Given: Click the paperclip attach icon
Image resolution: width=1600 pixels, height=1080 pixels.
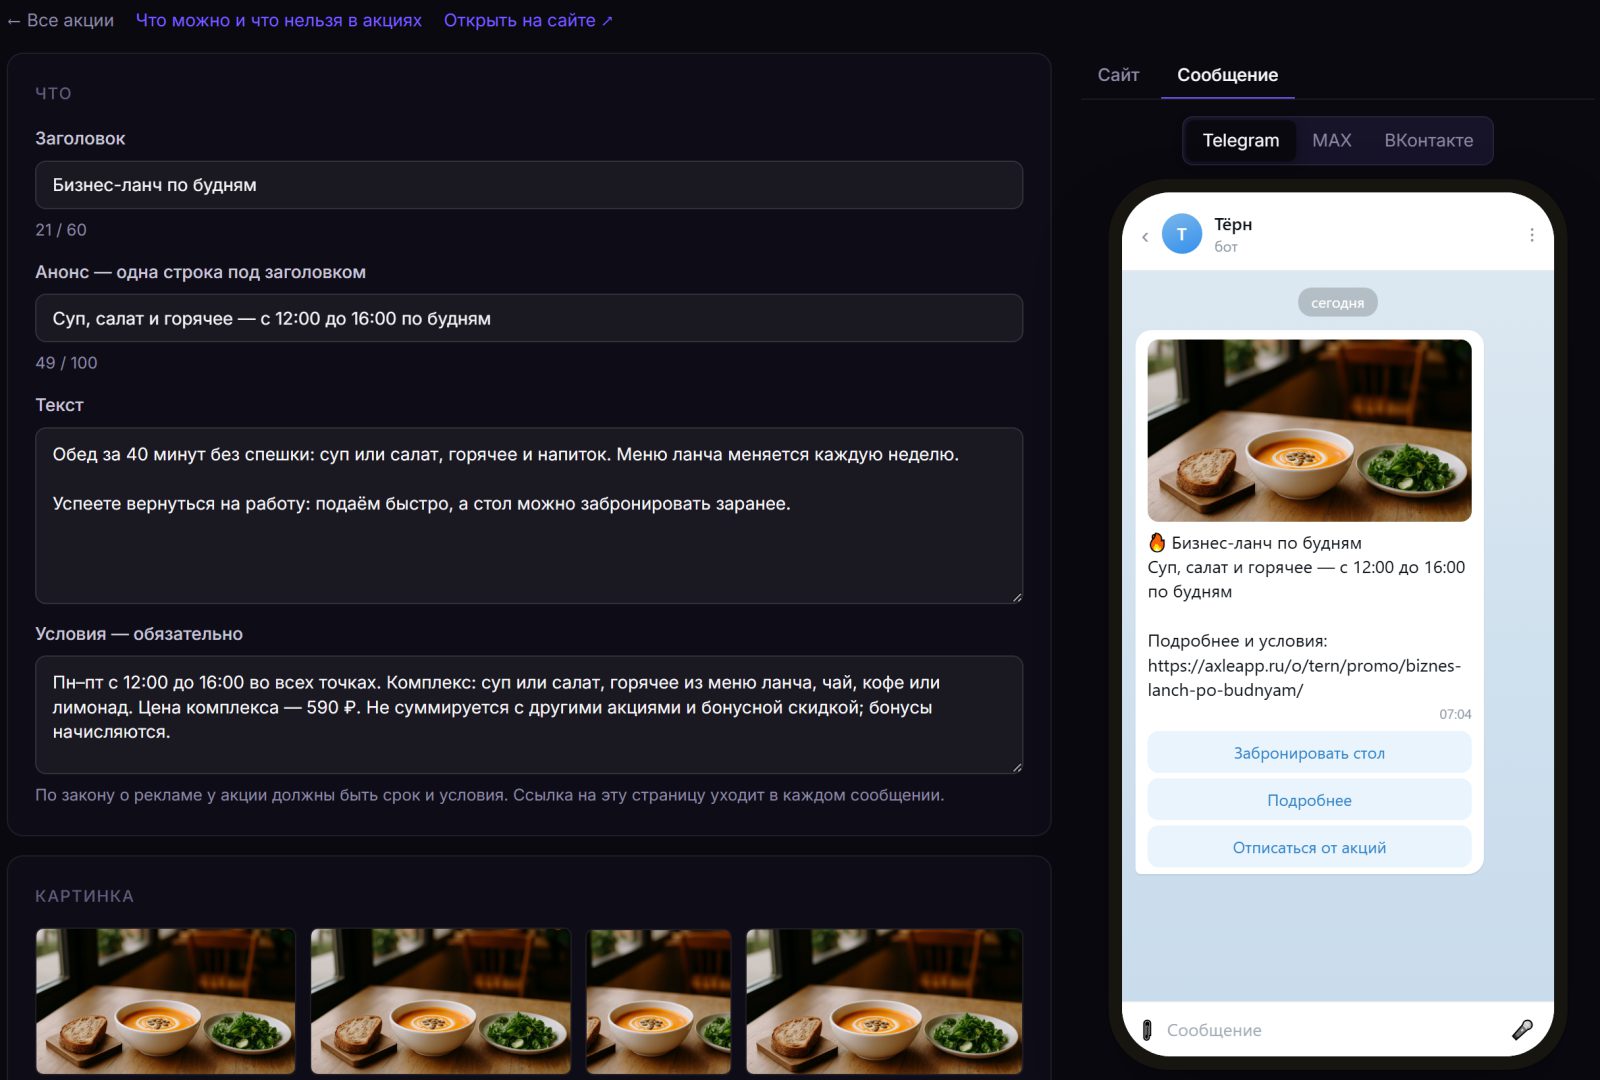Looking at the screenshot, I should click(x=1147, y=1030).
